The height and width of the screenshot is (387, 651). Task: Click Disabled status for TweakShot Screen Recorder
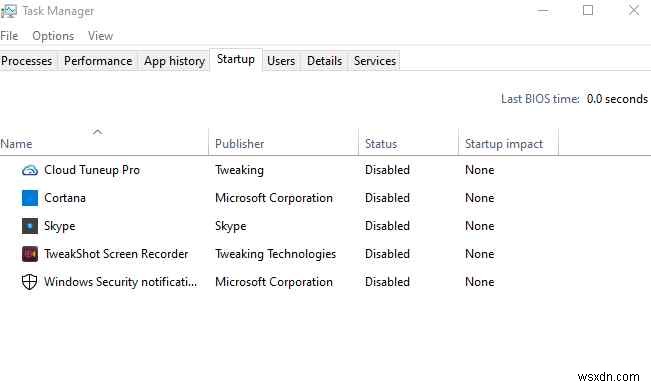pos(387,254)
